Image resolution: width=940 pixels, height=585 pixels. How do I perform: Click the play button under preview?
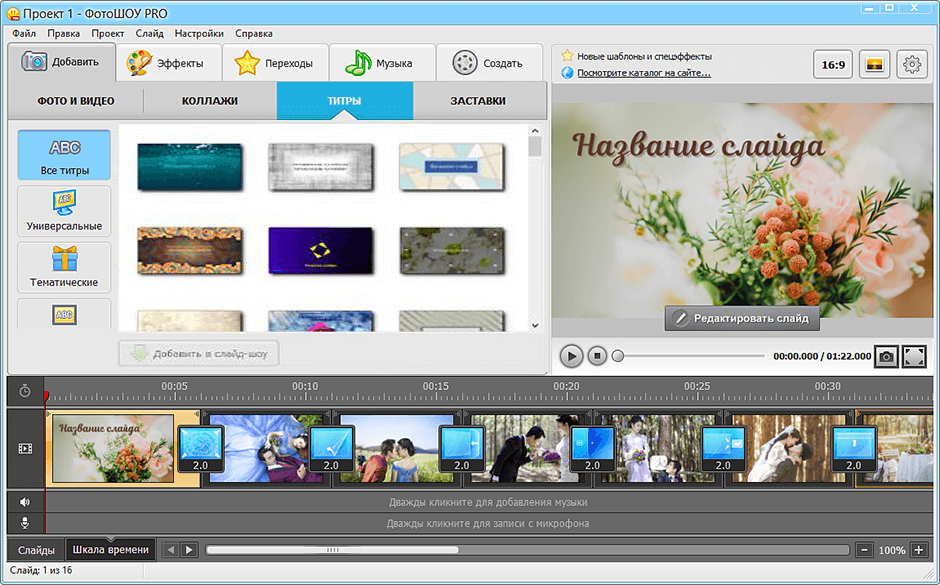click(x=571, y=355)
